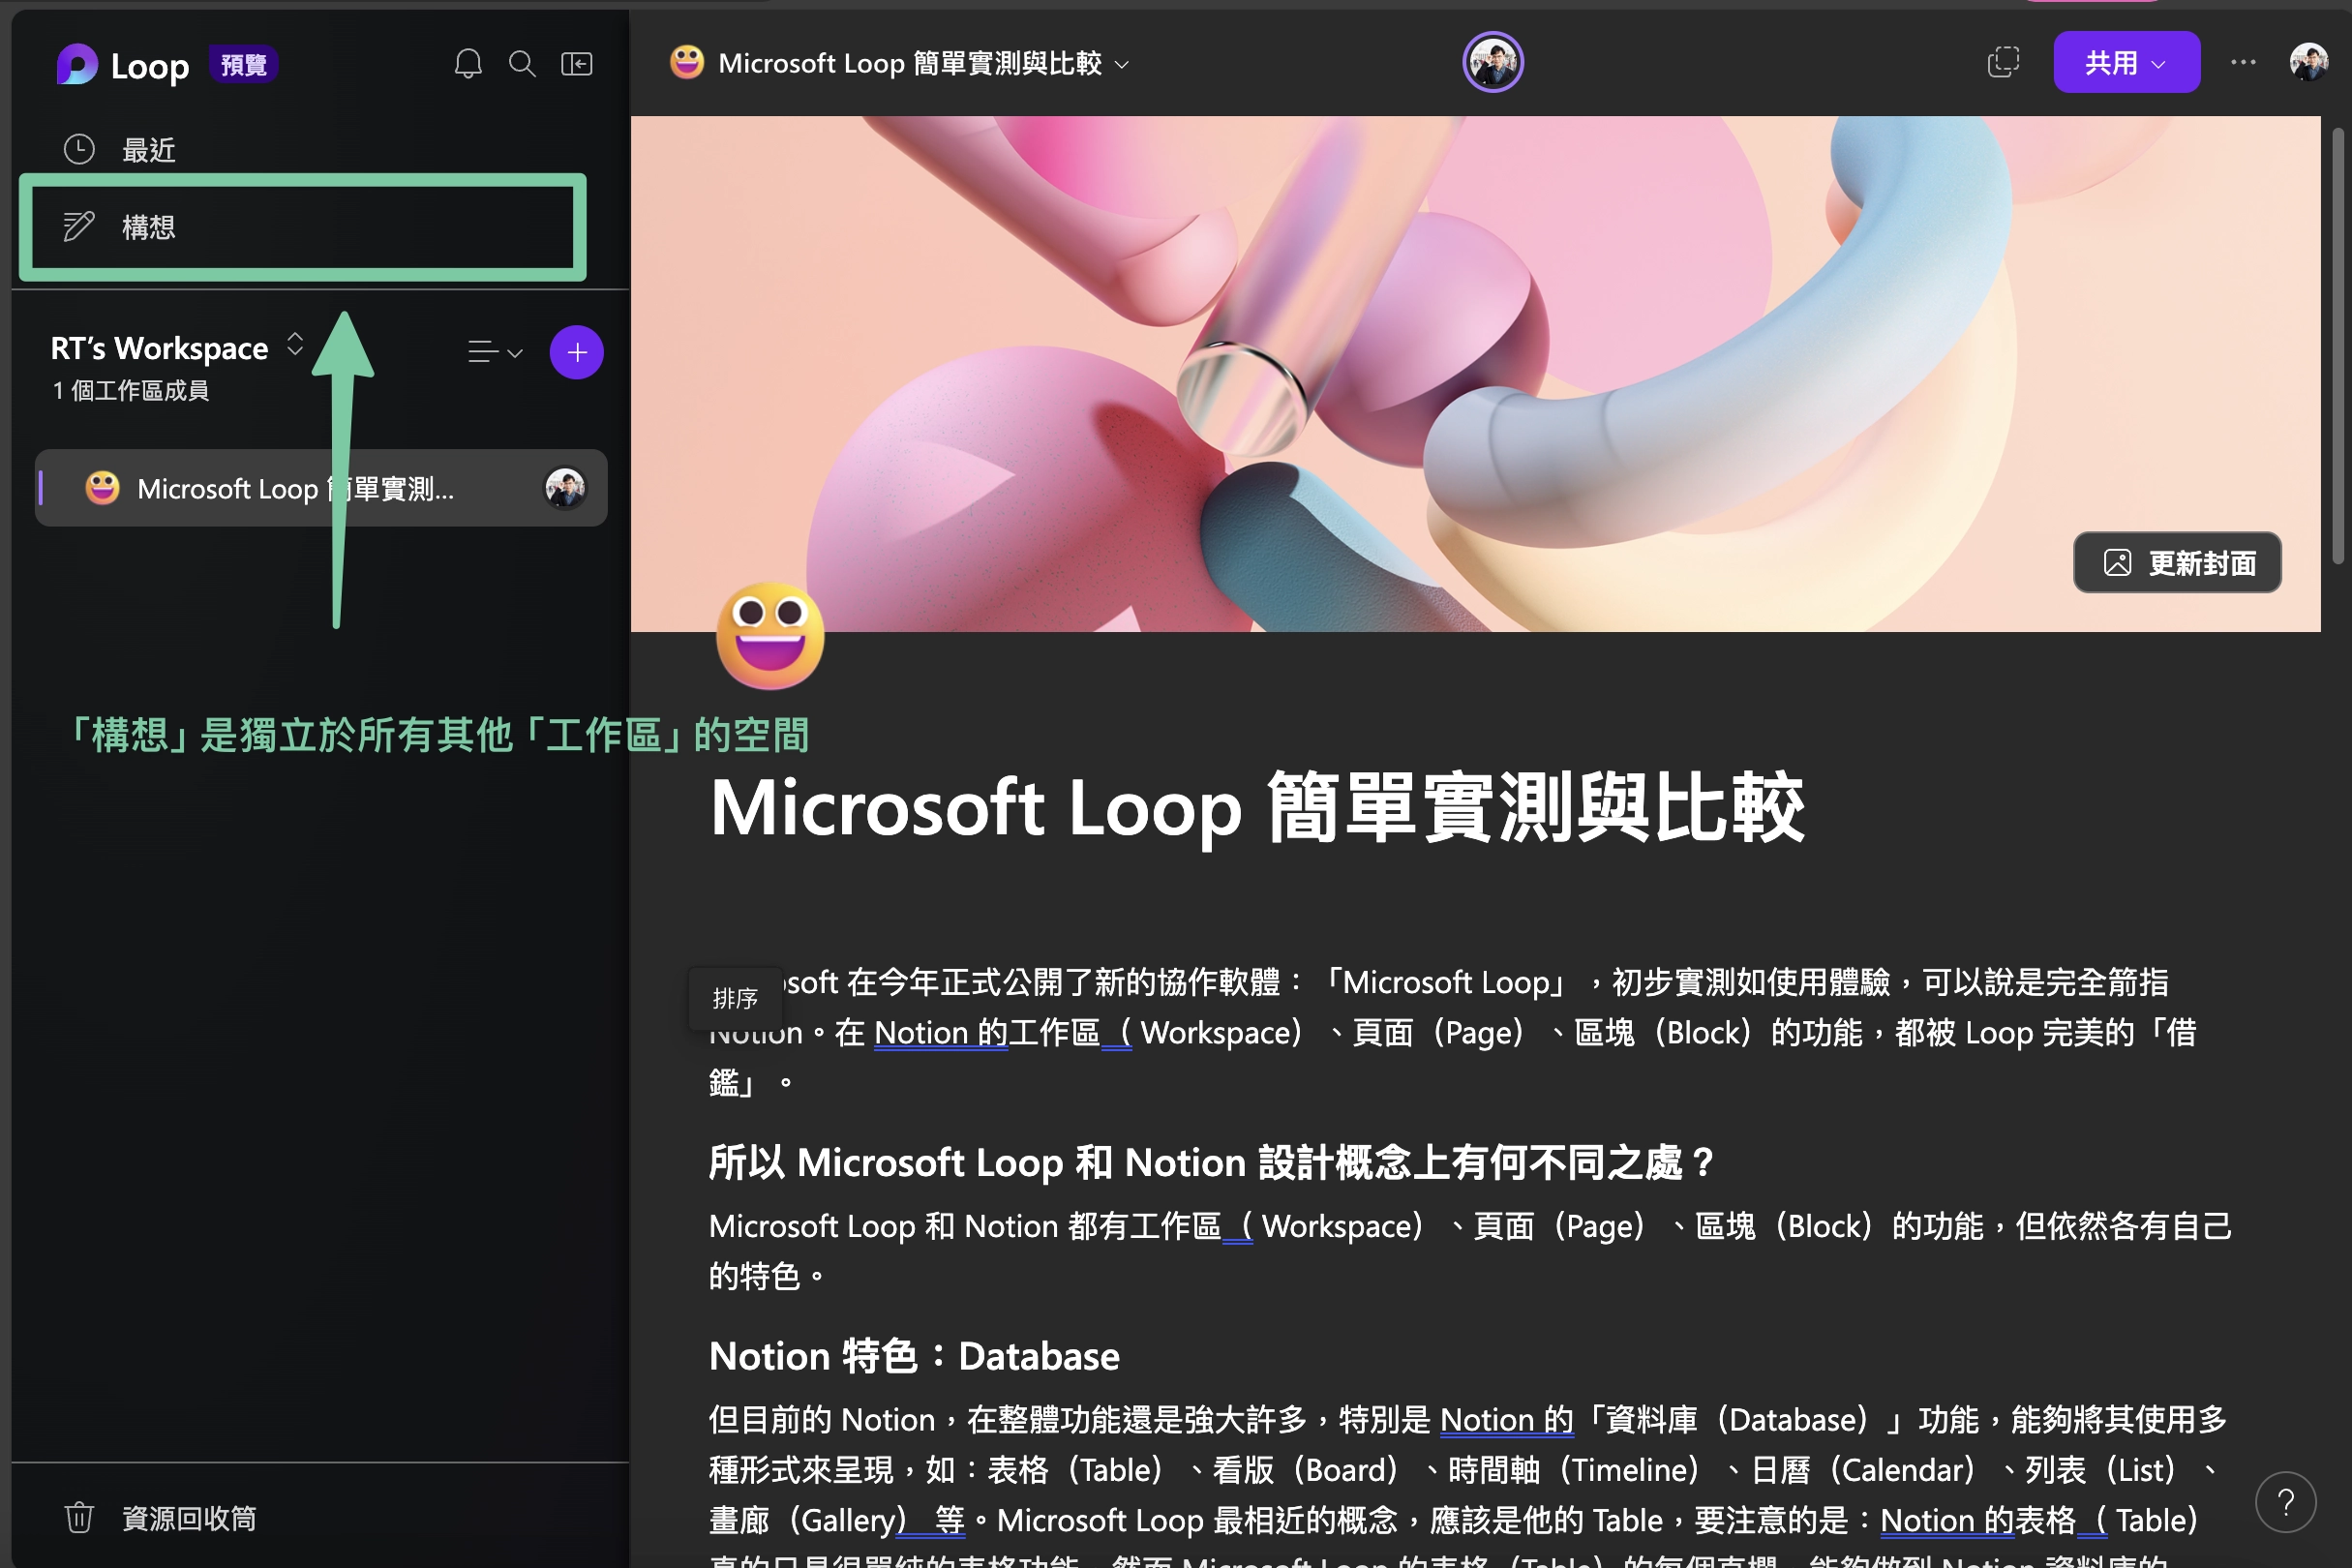The image size is (2352, 1568).
Task: Open the workspace sort options dropdown
Action: 495,352
